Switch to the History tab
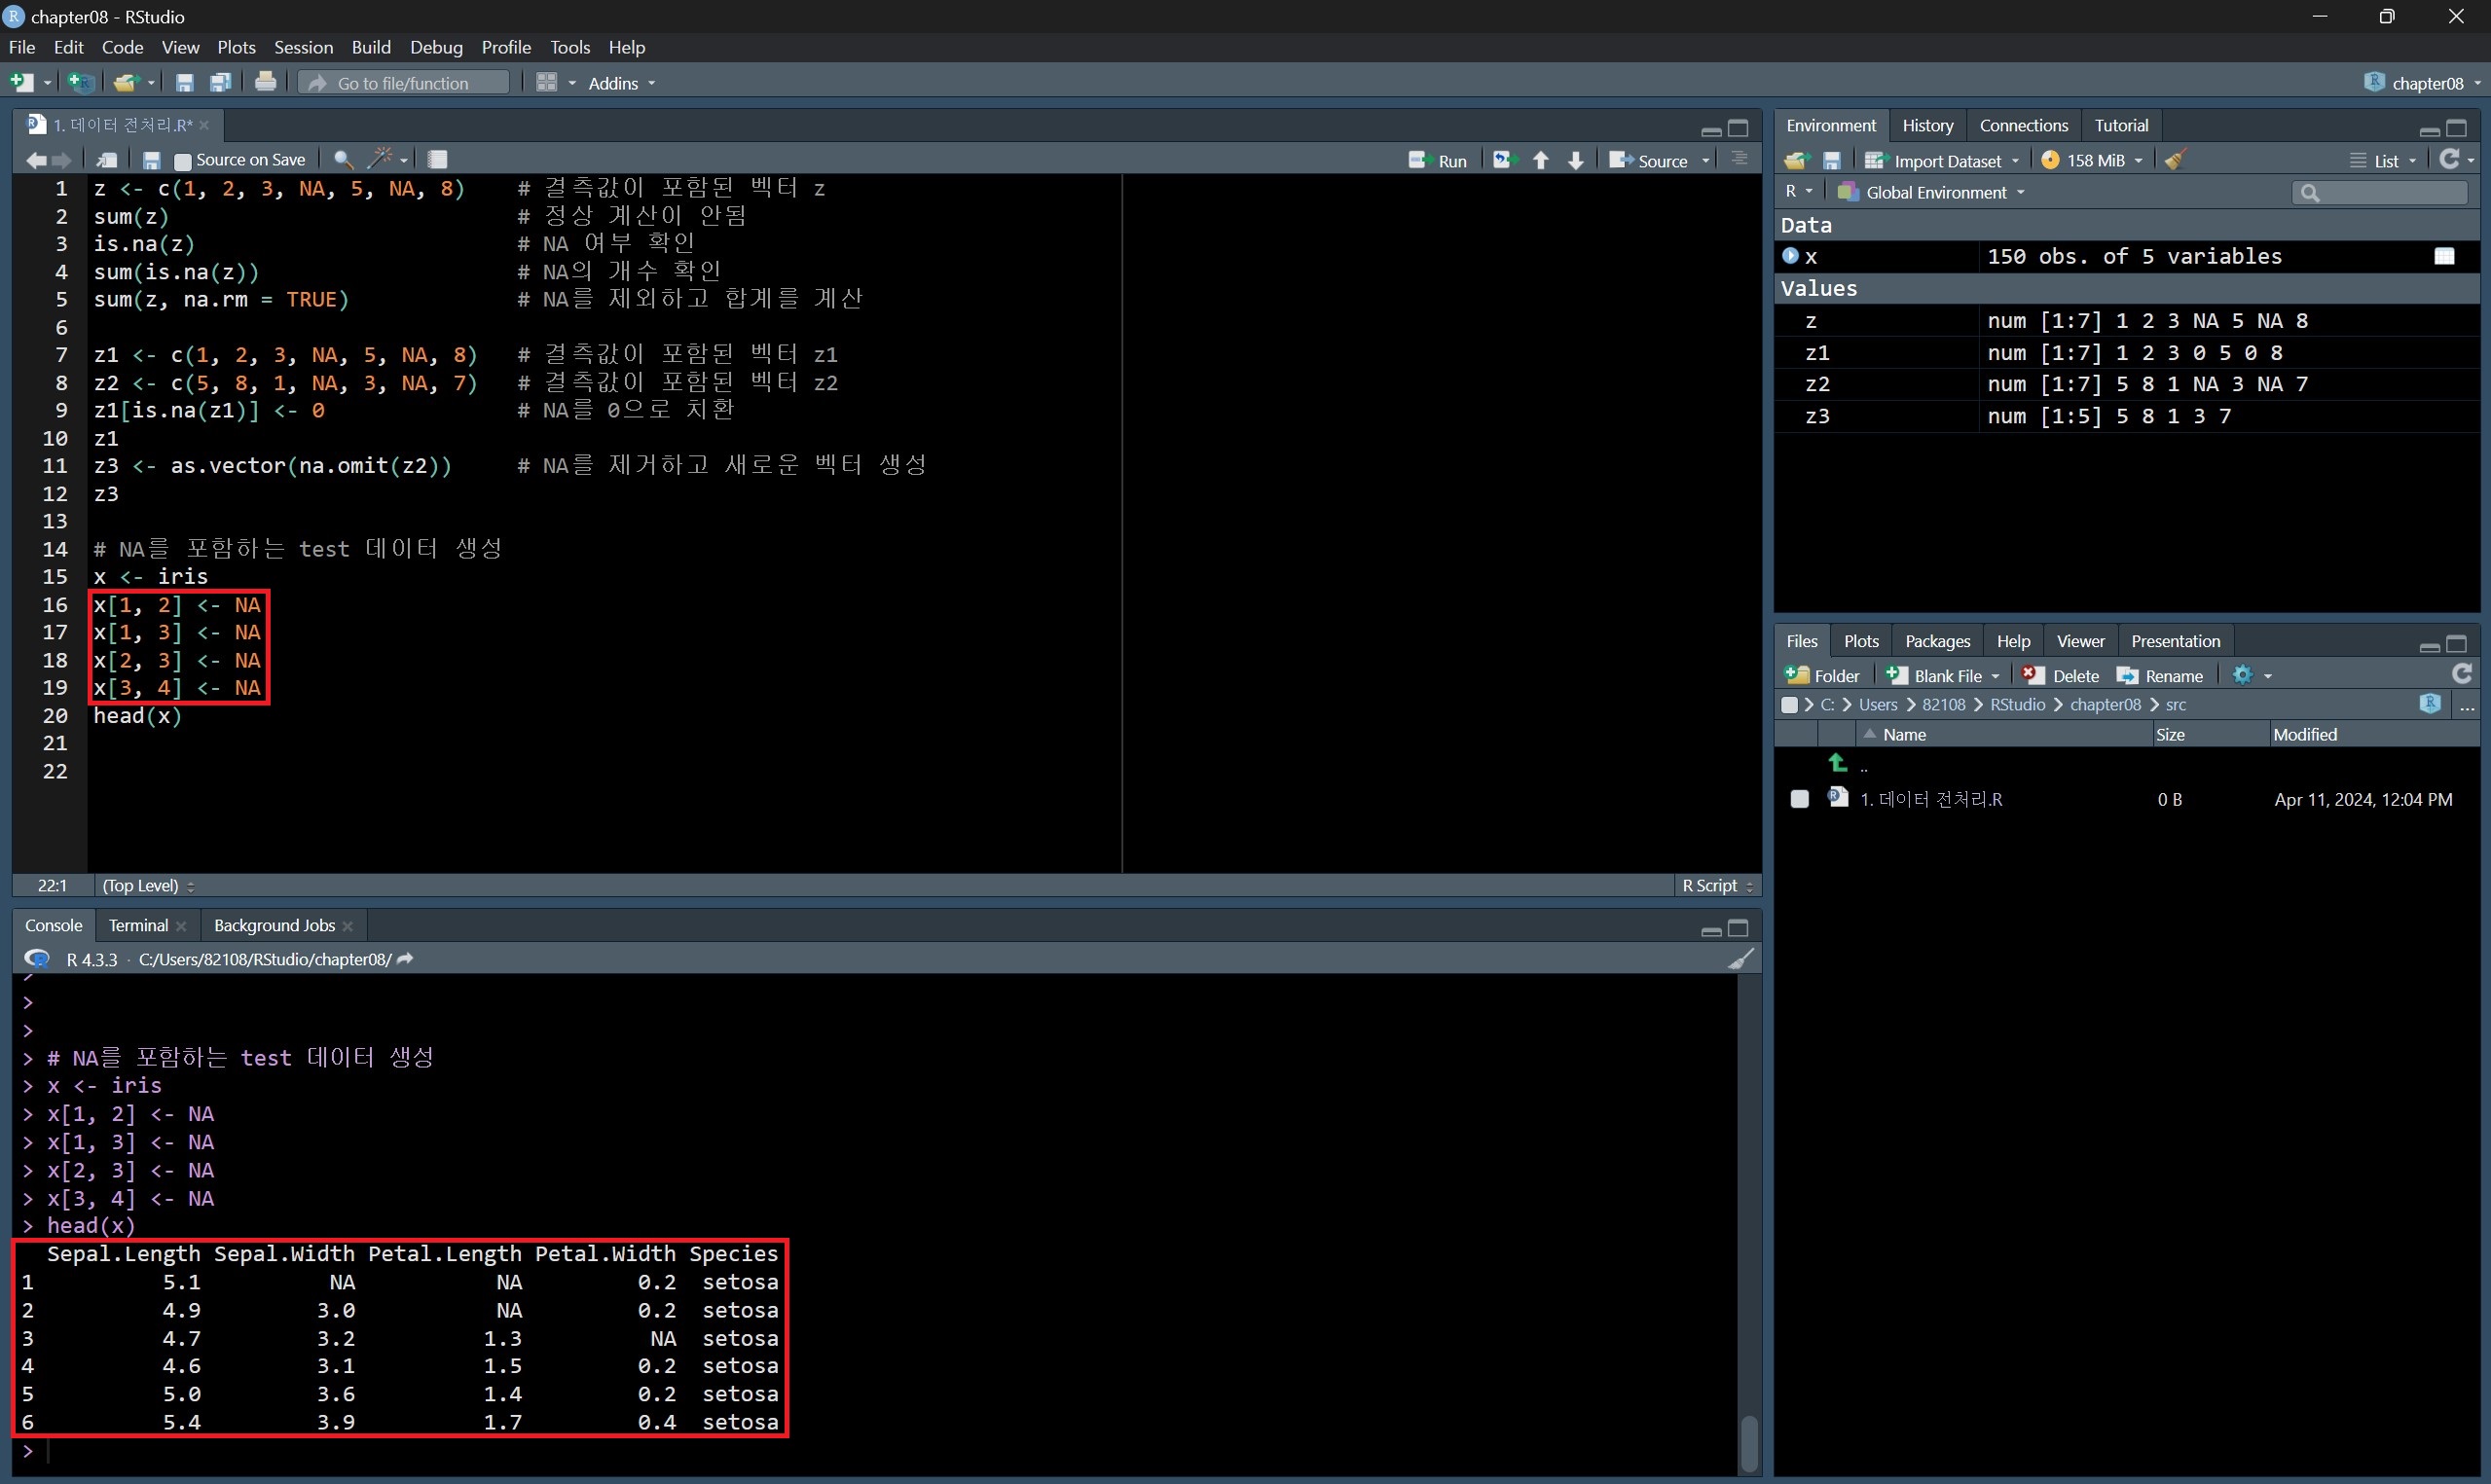Screen dimensions: 2491x1484 tap(1927, 125)
